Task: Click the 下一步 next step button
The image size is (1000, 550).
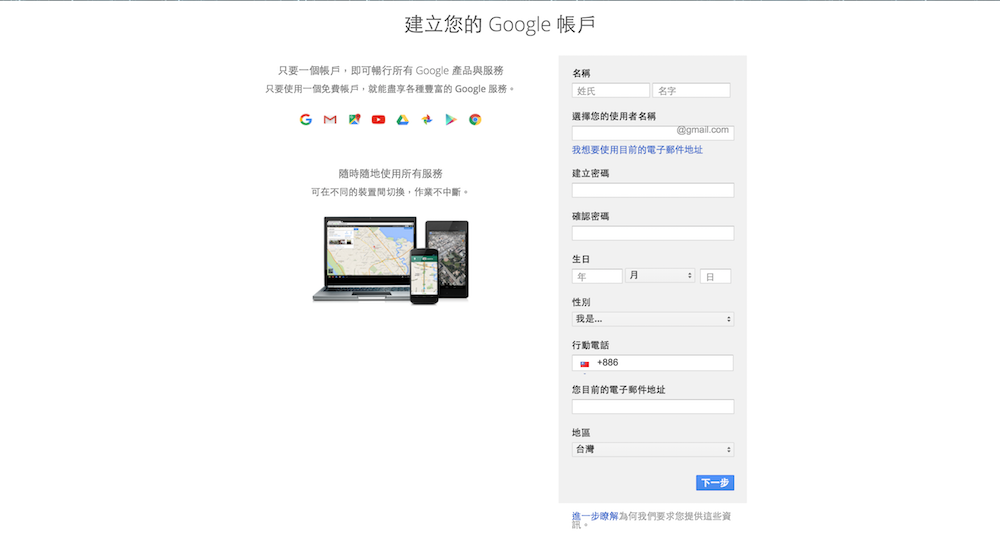Action: (715, 483)
